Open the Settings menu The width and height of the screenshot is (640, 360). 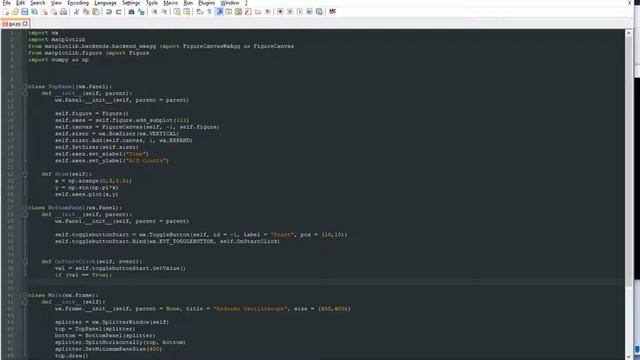tap(131, 3)
